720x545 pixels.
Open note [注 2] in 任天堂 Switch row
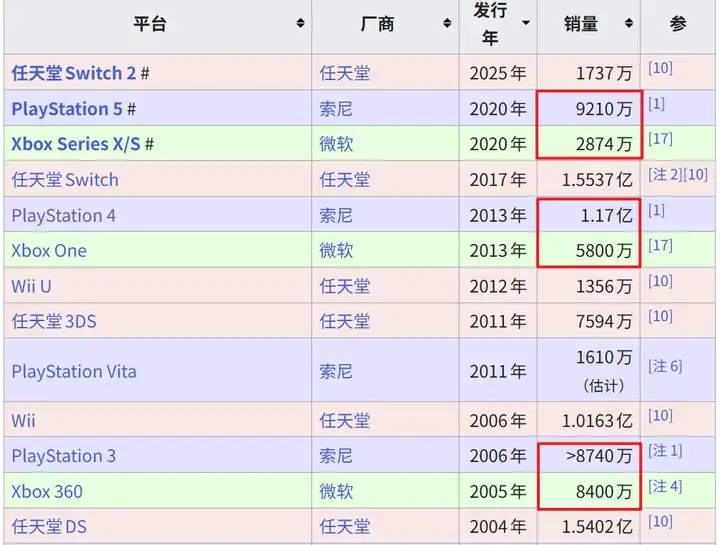click(665, 174)
